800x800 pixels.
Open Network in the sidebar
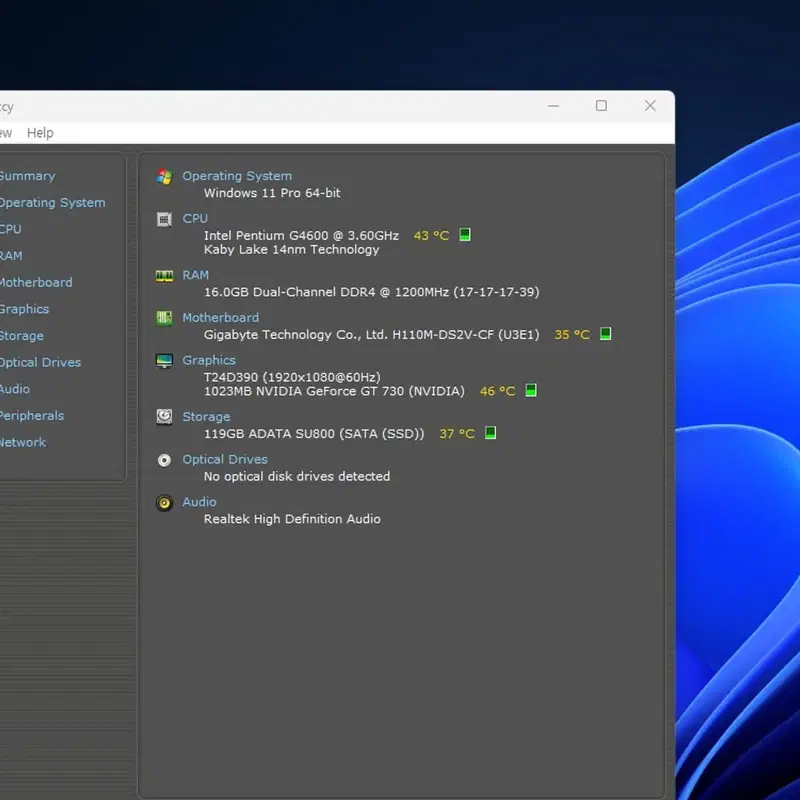[x=22, y=442]
